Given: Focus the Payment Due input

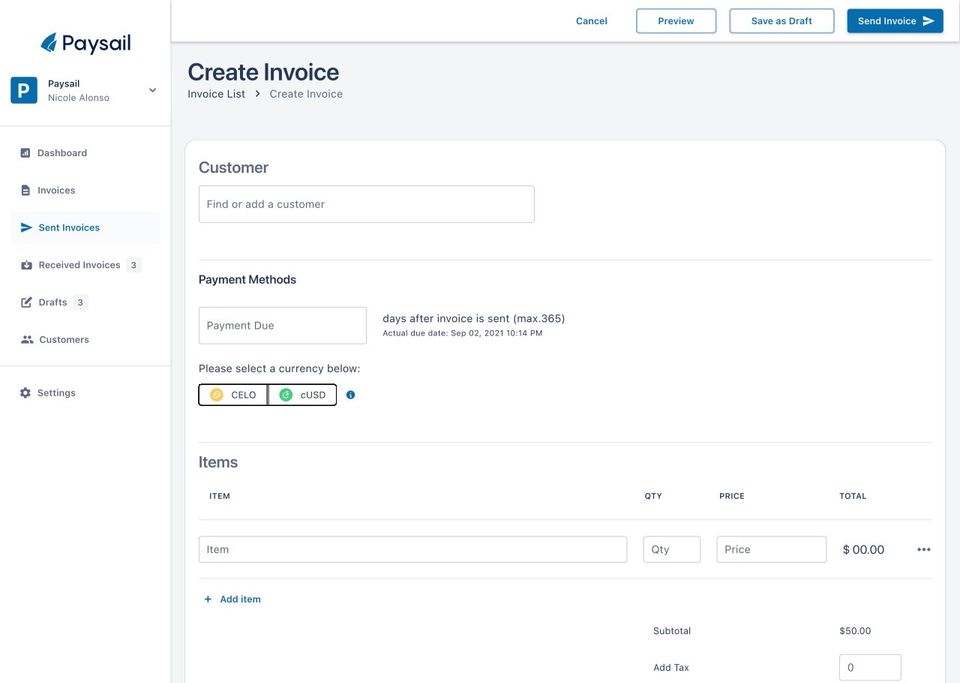Looking at the screenshot, I should pos(283,326).
